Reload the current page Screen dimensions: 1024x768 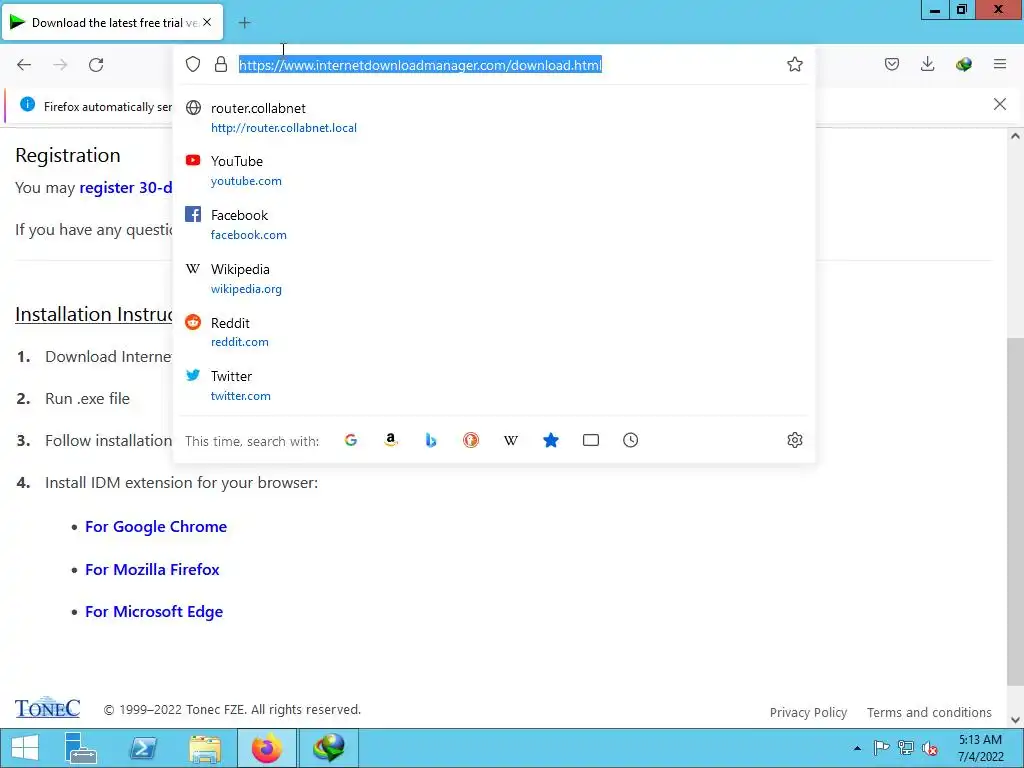[x=96, y=65]
